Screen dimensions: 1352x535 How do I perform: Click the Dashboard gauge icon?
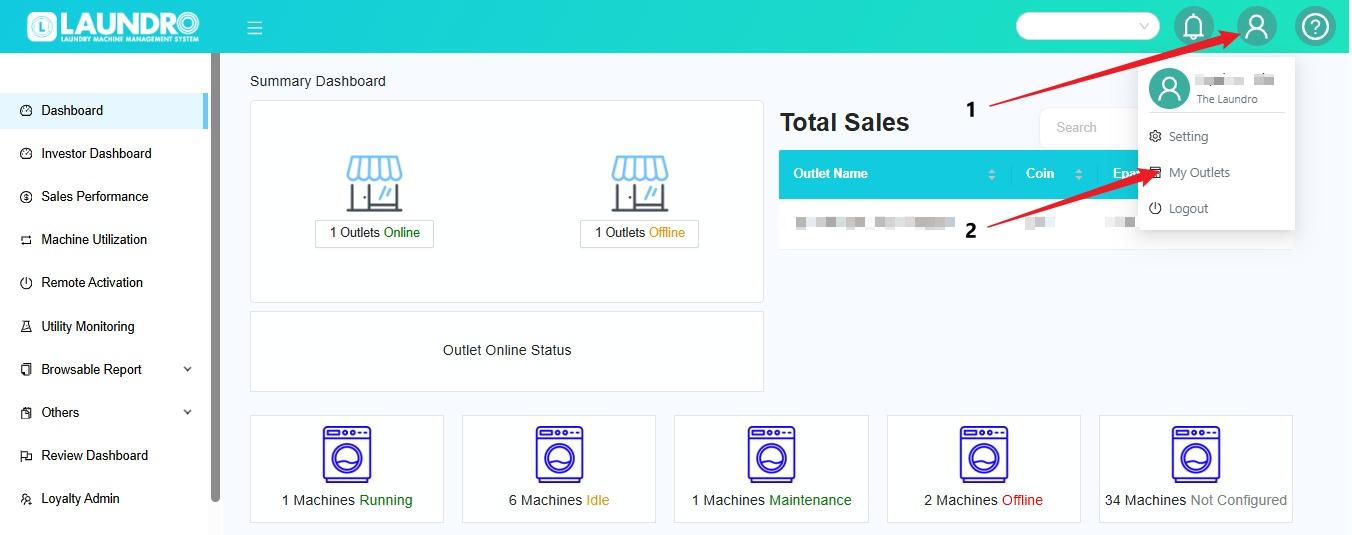pos(26,111)
